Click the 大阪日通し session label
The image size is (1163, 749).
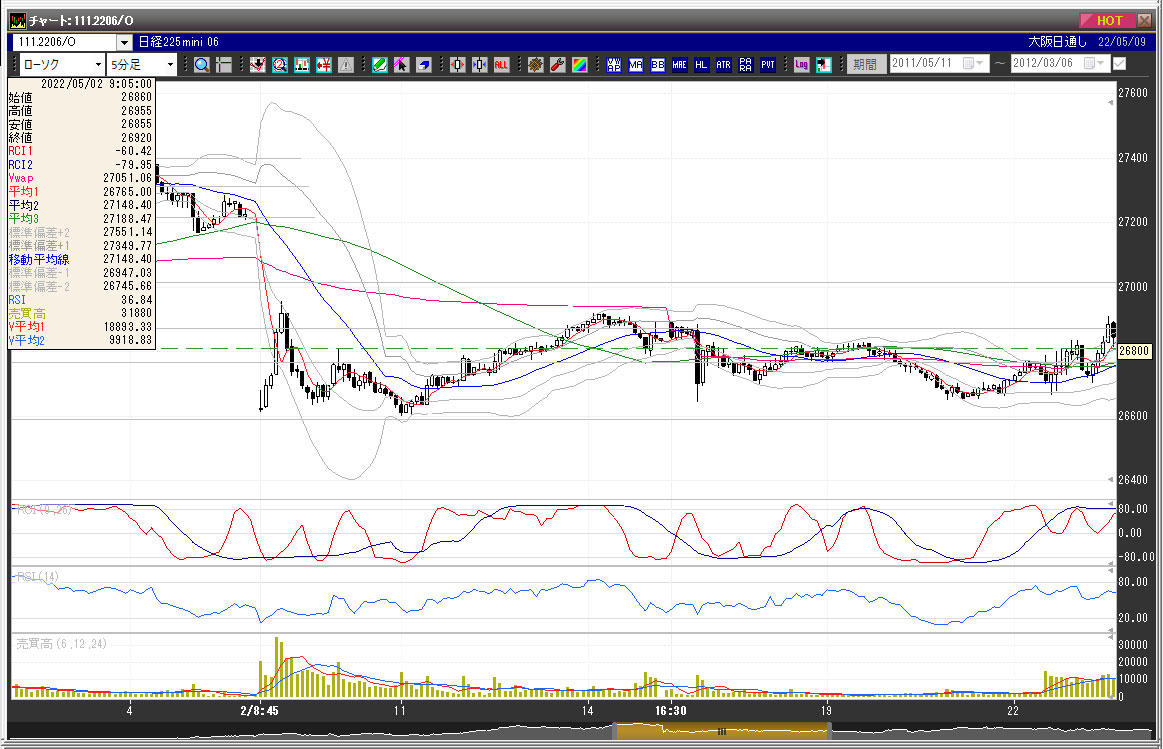[x=1058, y=42]
